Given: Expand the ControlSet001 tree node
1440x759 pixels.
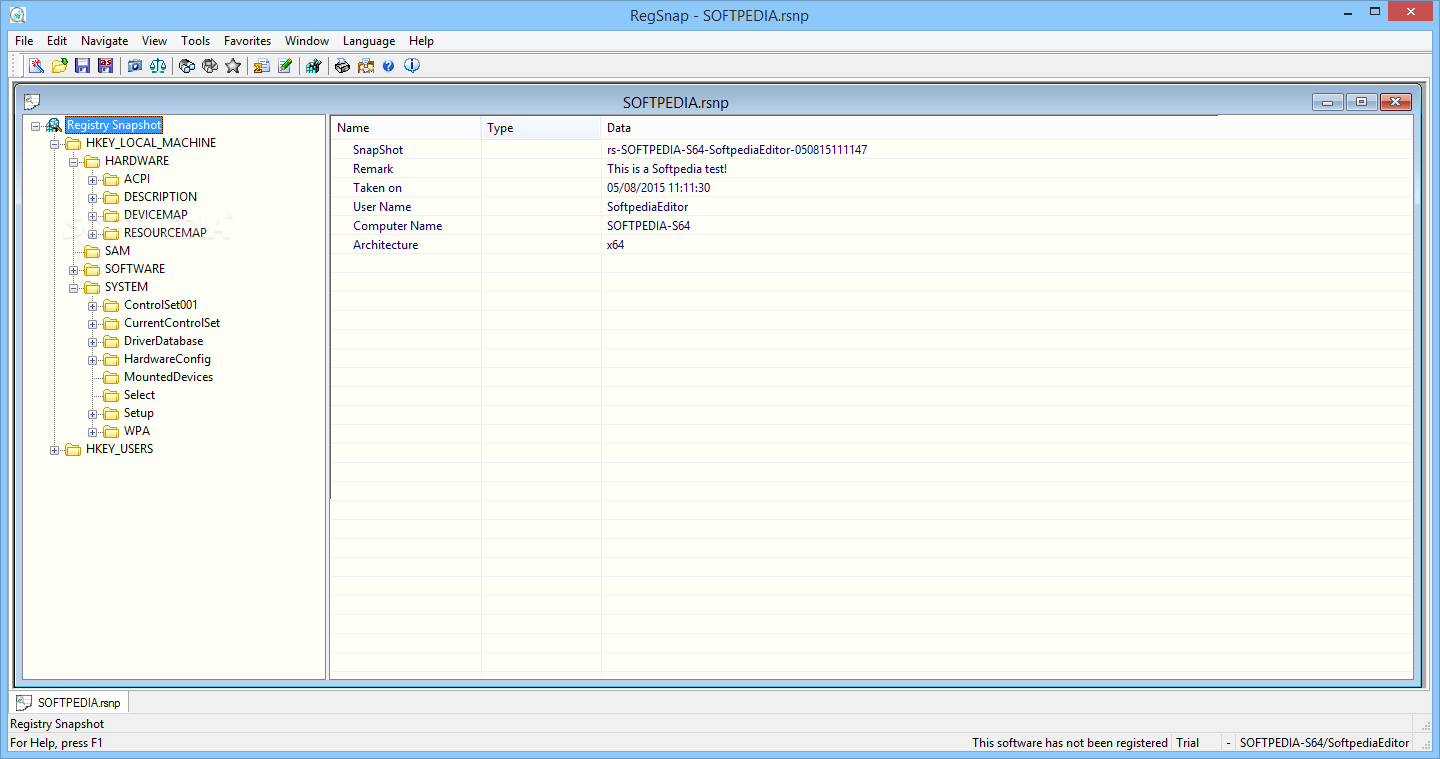Looking at the screenshot, I should pos(93,306).
